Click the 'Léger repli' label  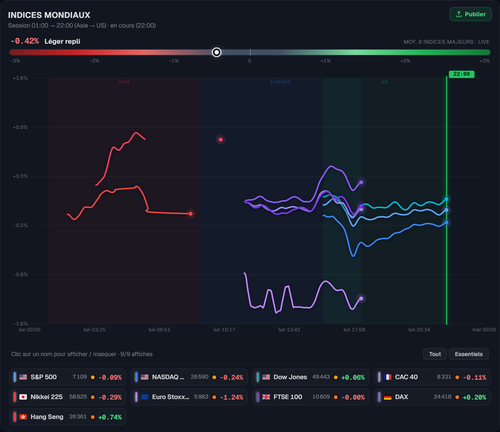pyautogui.click(x=62, y=42)
